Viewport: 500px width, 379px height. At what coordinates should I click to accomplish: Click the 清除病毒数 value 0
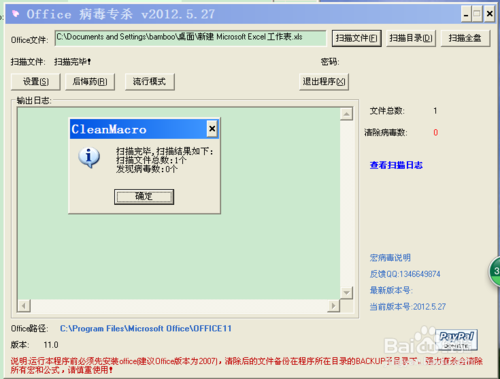coord(435,133)
